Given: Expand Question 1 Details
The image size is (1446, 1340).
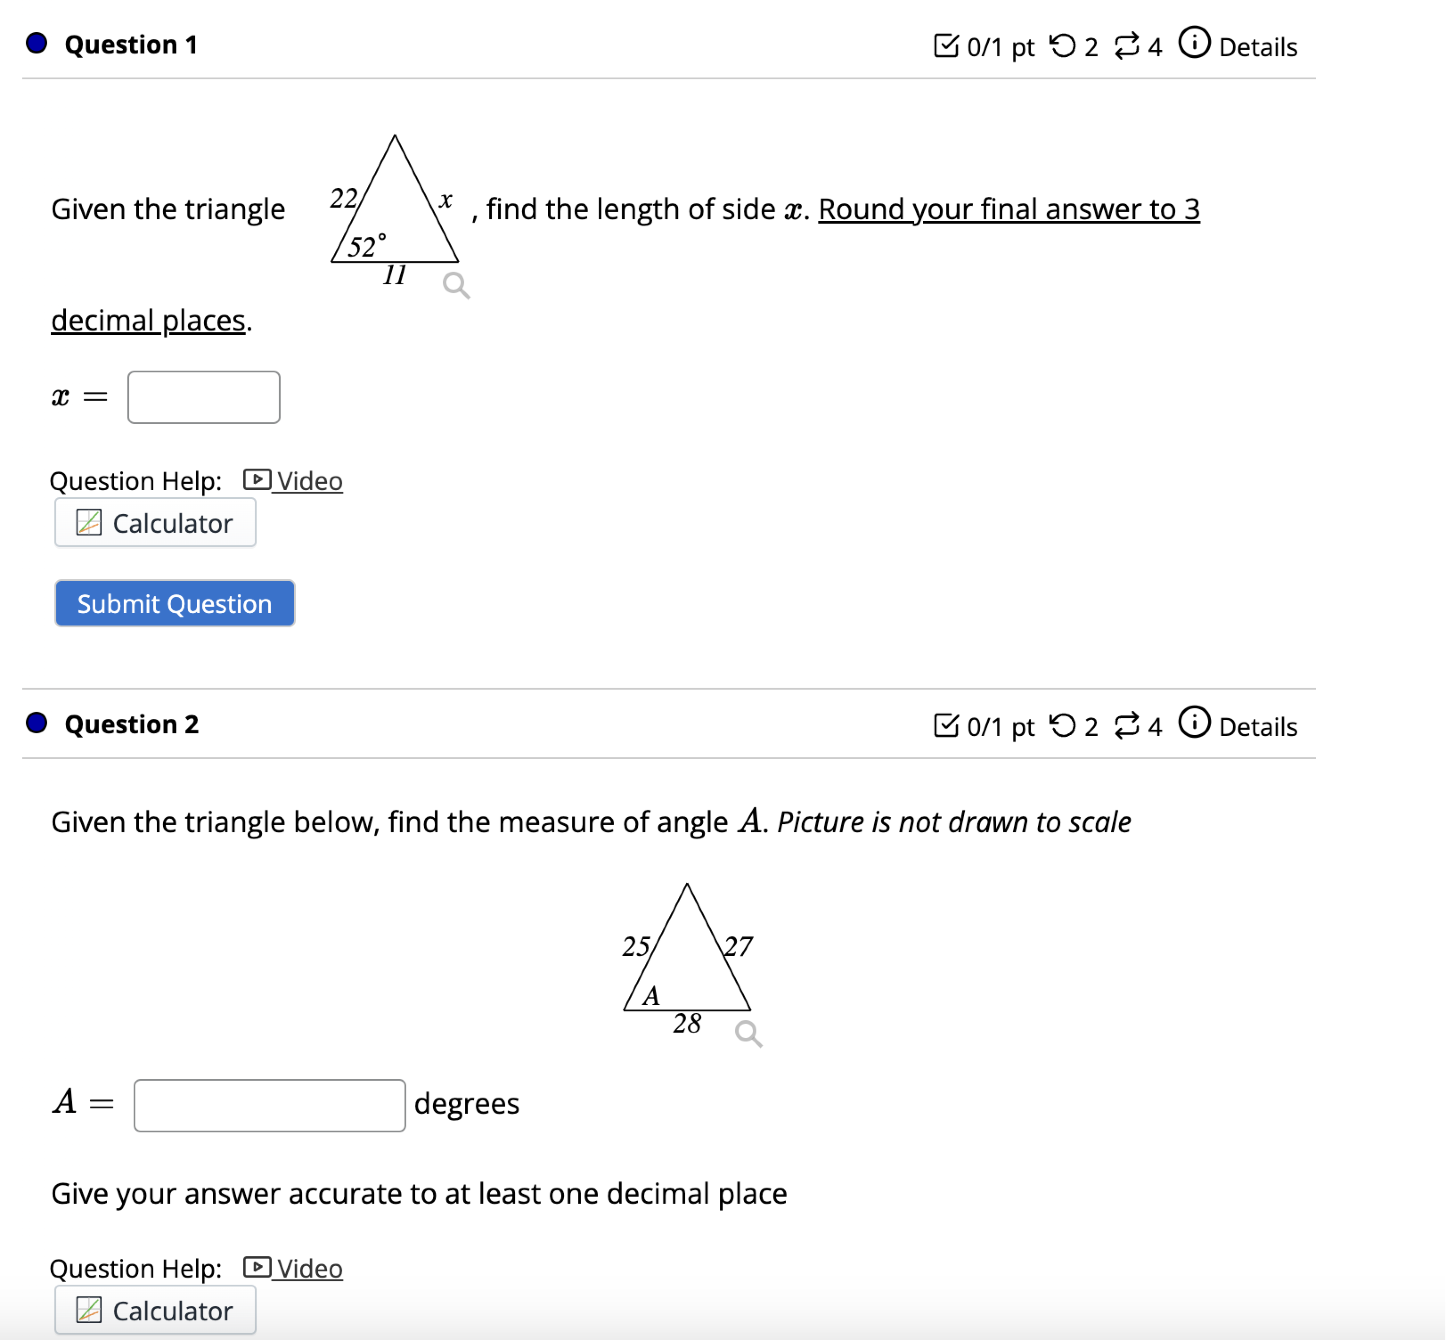Looking at the screenshot, I should click(1258, 46).
